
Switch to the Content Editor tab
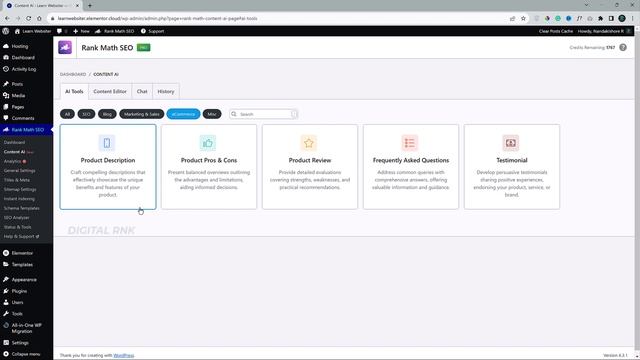tap(110, 91)
